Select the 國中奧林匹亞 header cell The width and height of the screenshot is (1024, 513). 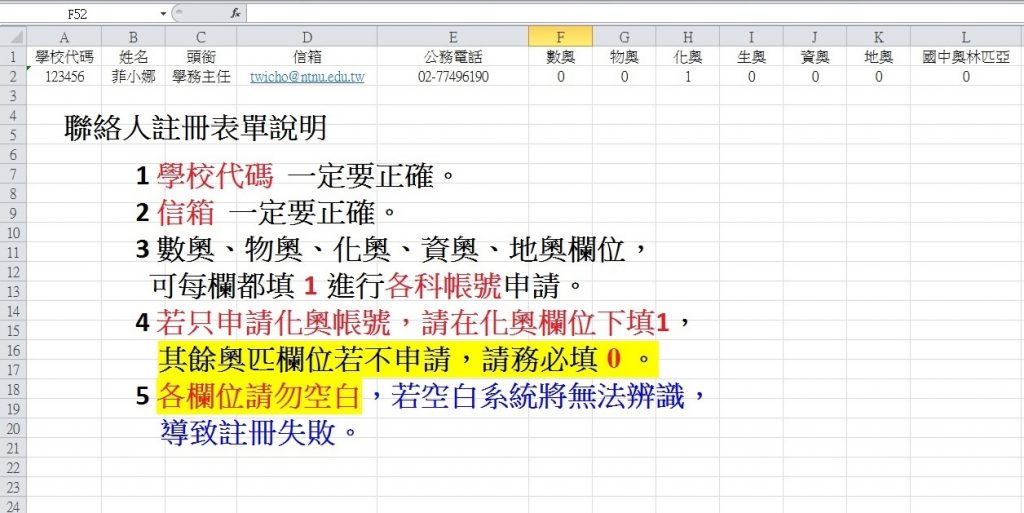[x=965, y=57]
